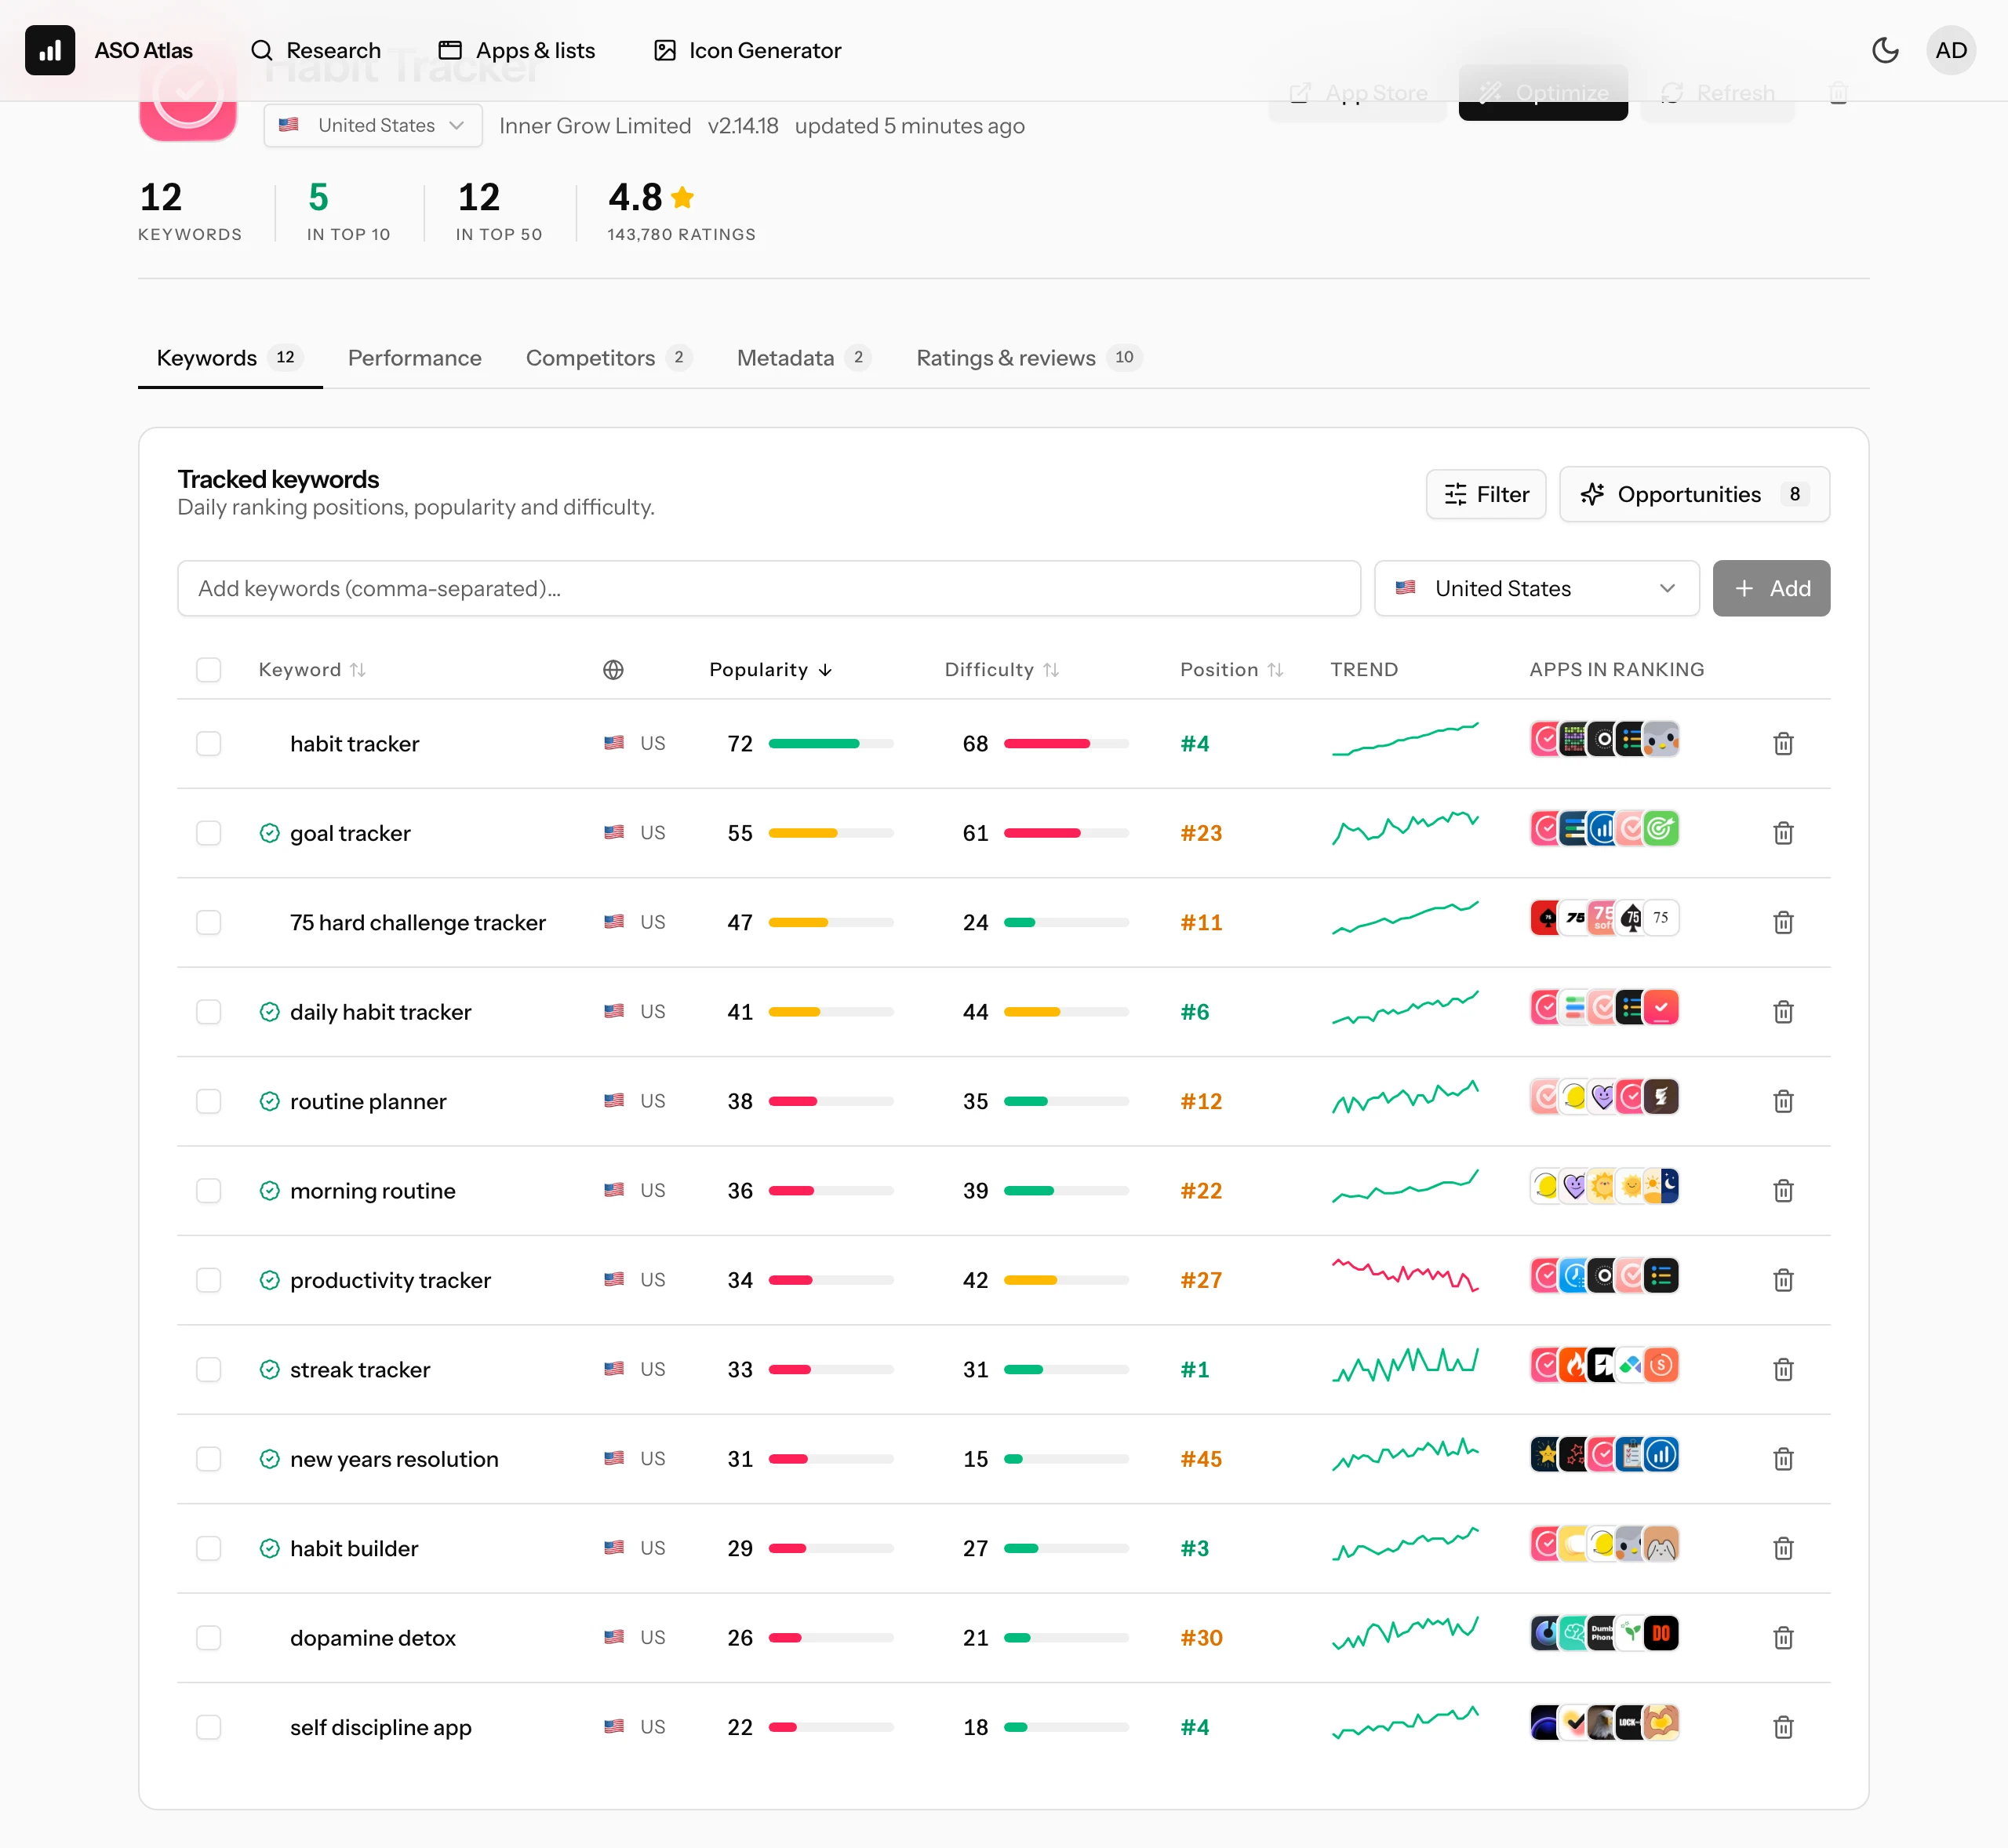Image resolution: width=2008 pixels, height=1848 pixels.
Task: Delete the streak tracker keyword
Action: [x=1783, y=1370]
